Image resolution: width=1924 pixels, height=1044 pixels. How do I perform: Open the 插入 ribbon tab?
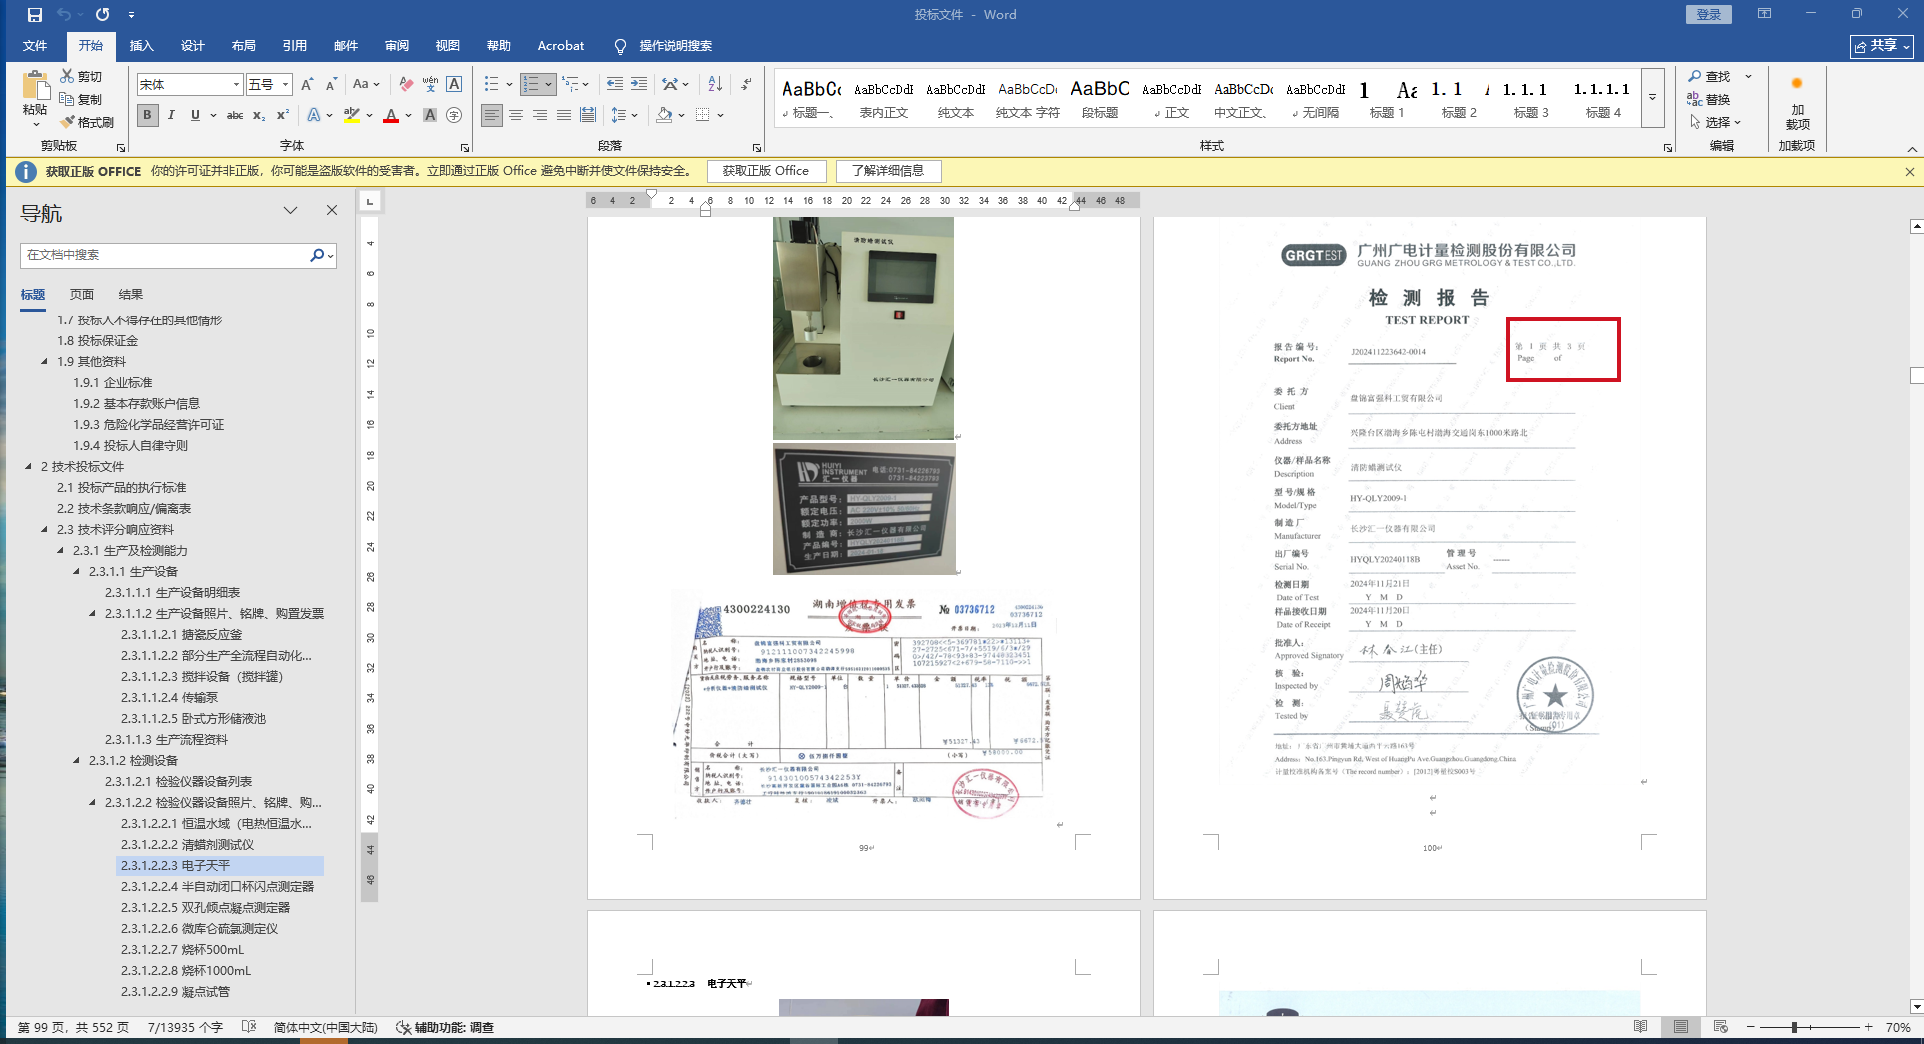coord(141,46)
